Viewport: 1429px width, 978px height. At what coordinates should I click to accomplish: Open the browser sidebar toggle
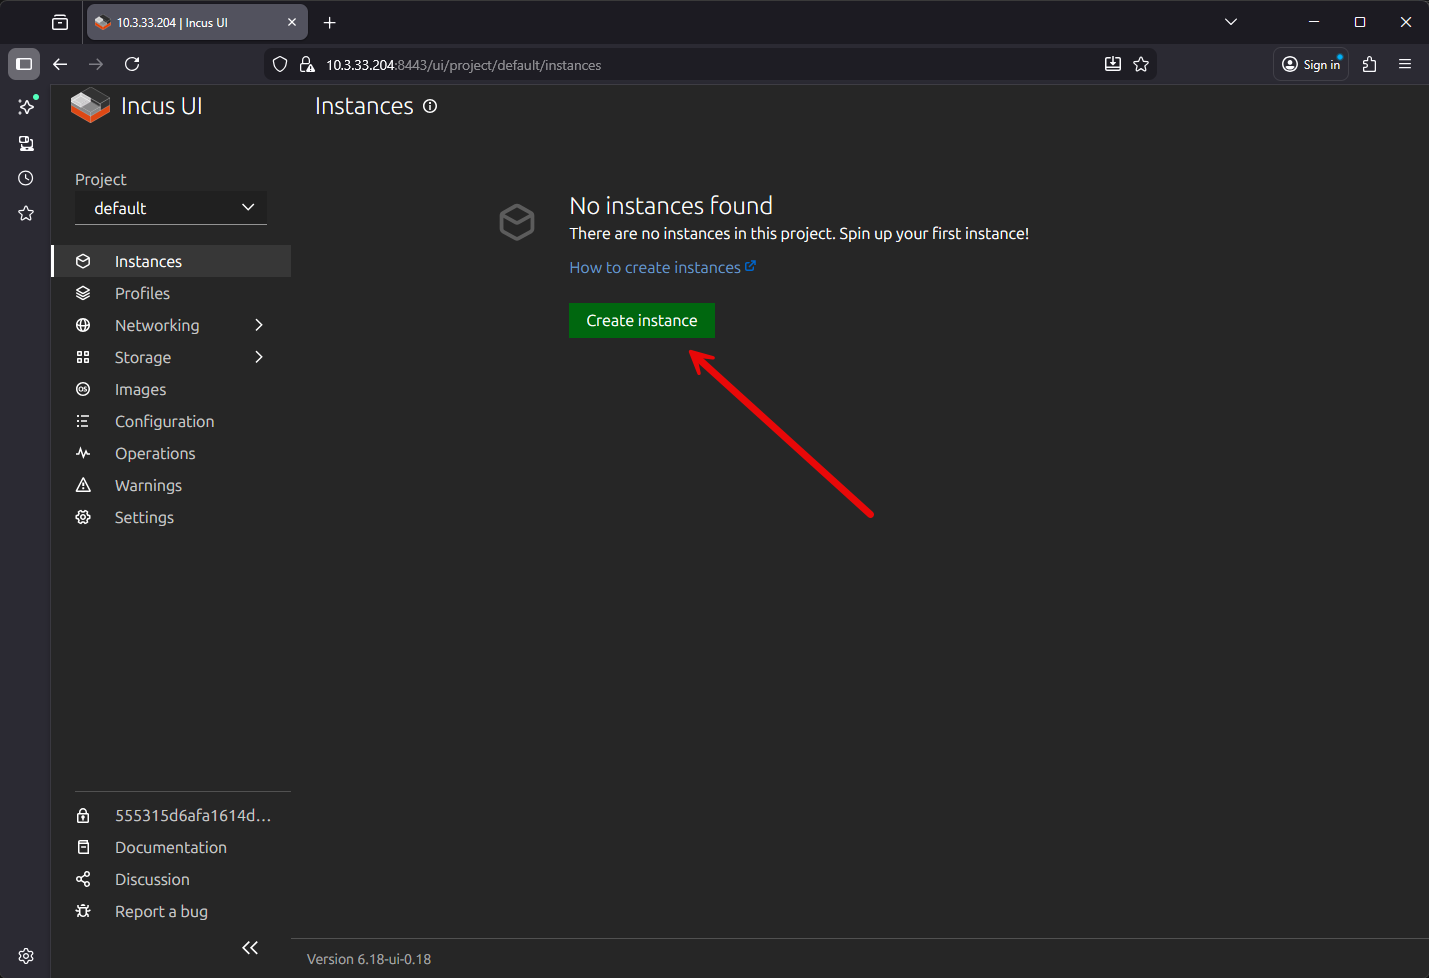24,64
